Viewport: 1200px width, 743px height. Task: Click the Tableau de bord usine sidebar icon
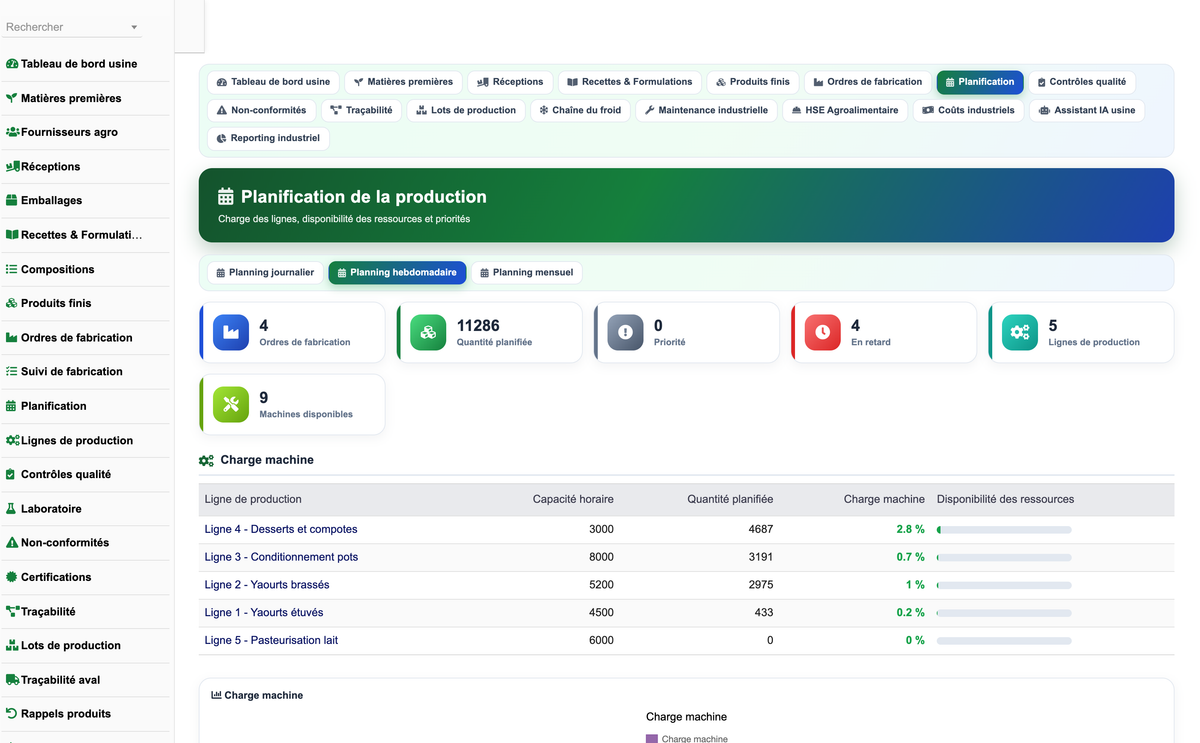pyautogui.click(x=12, y=64)
